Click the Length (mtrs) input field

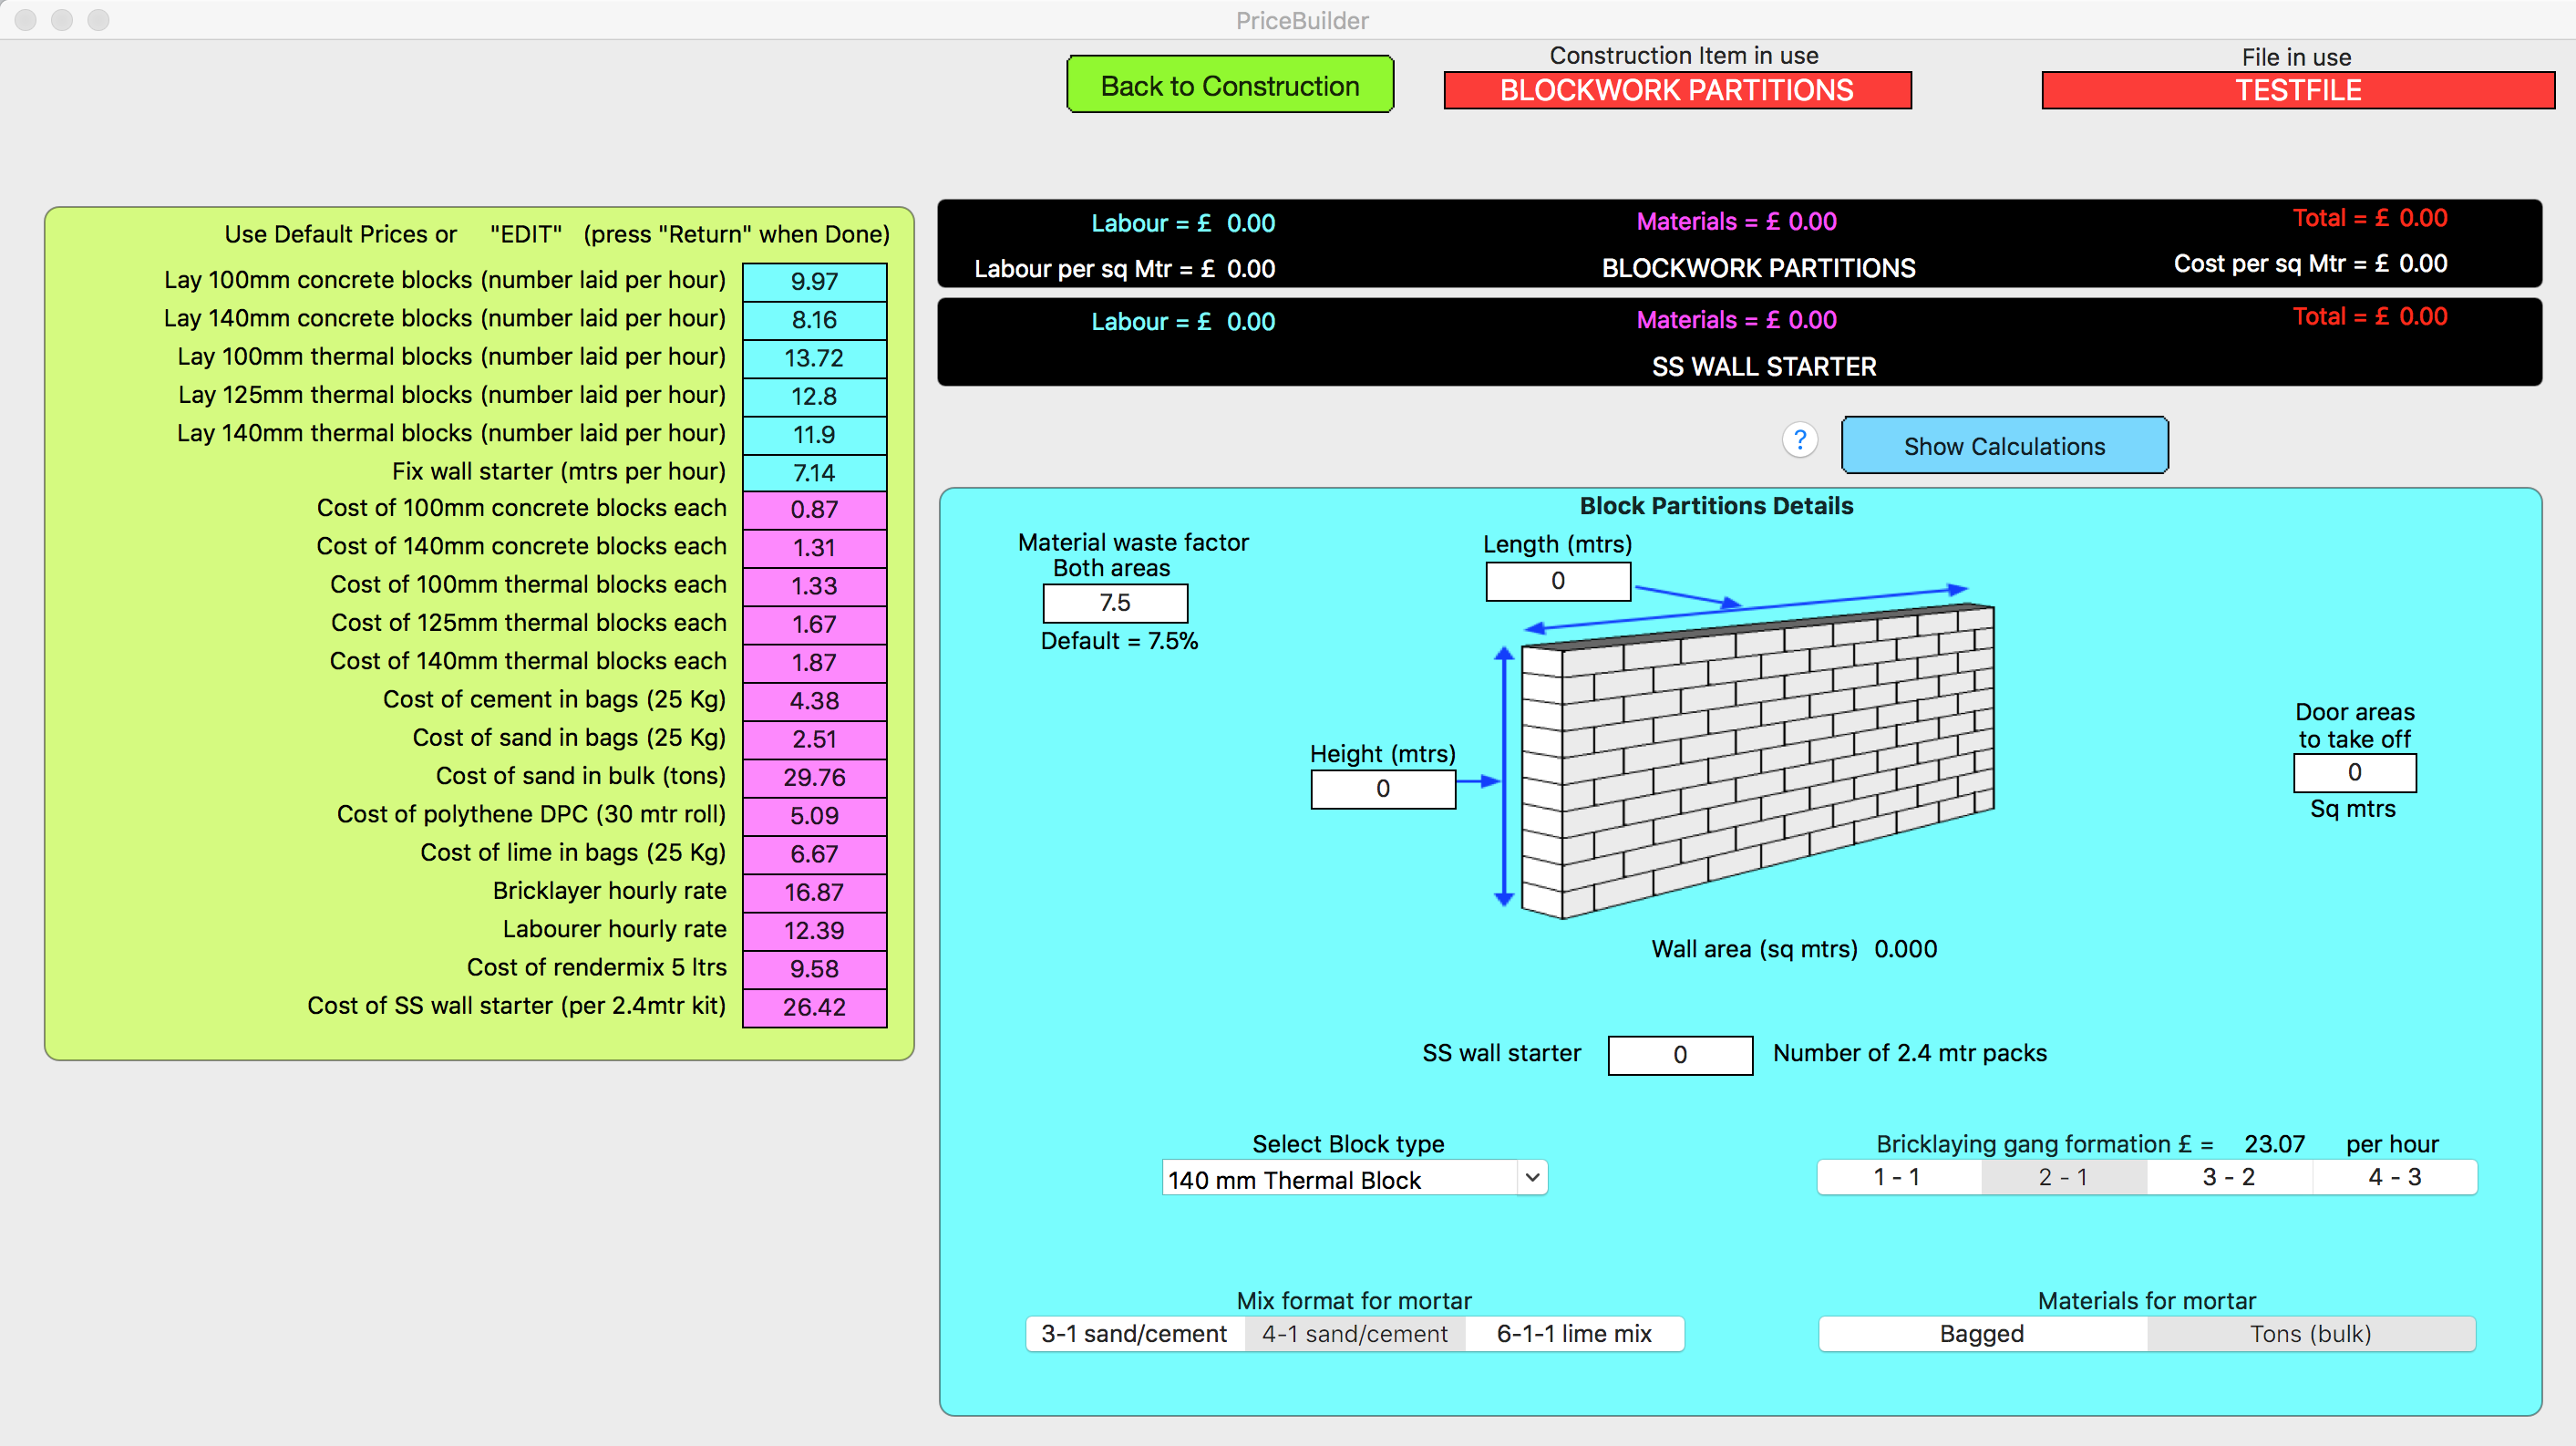1558,581
